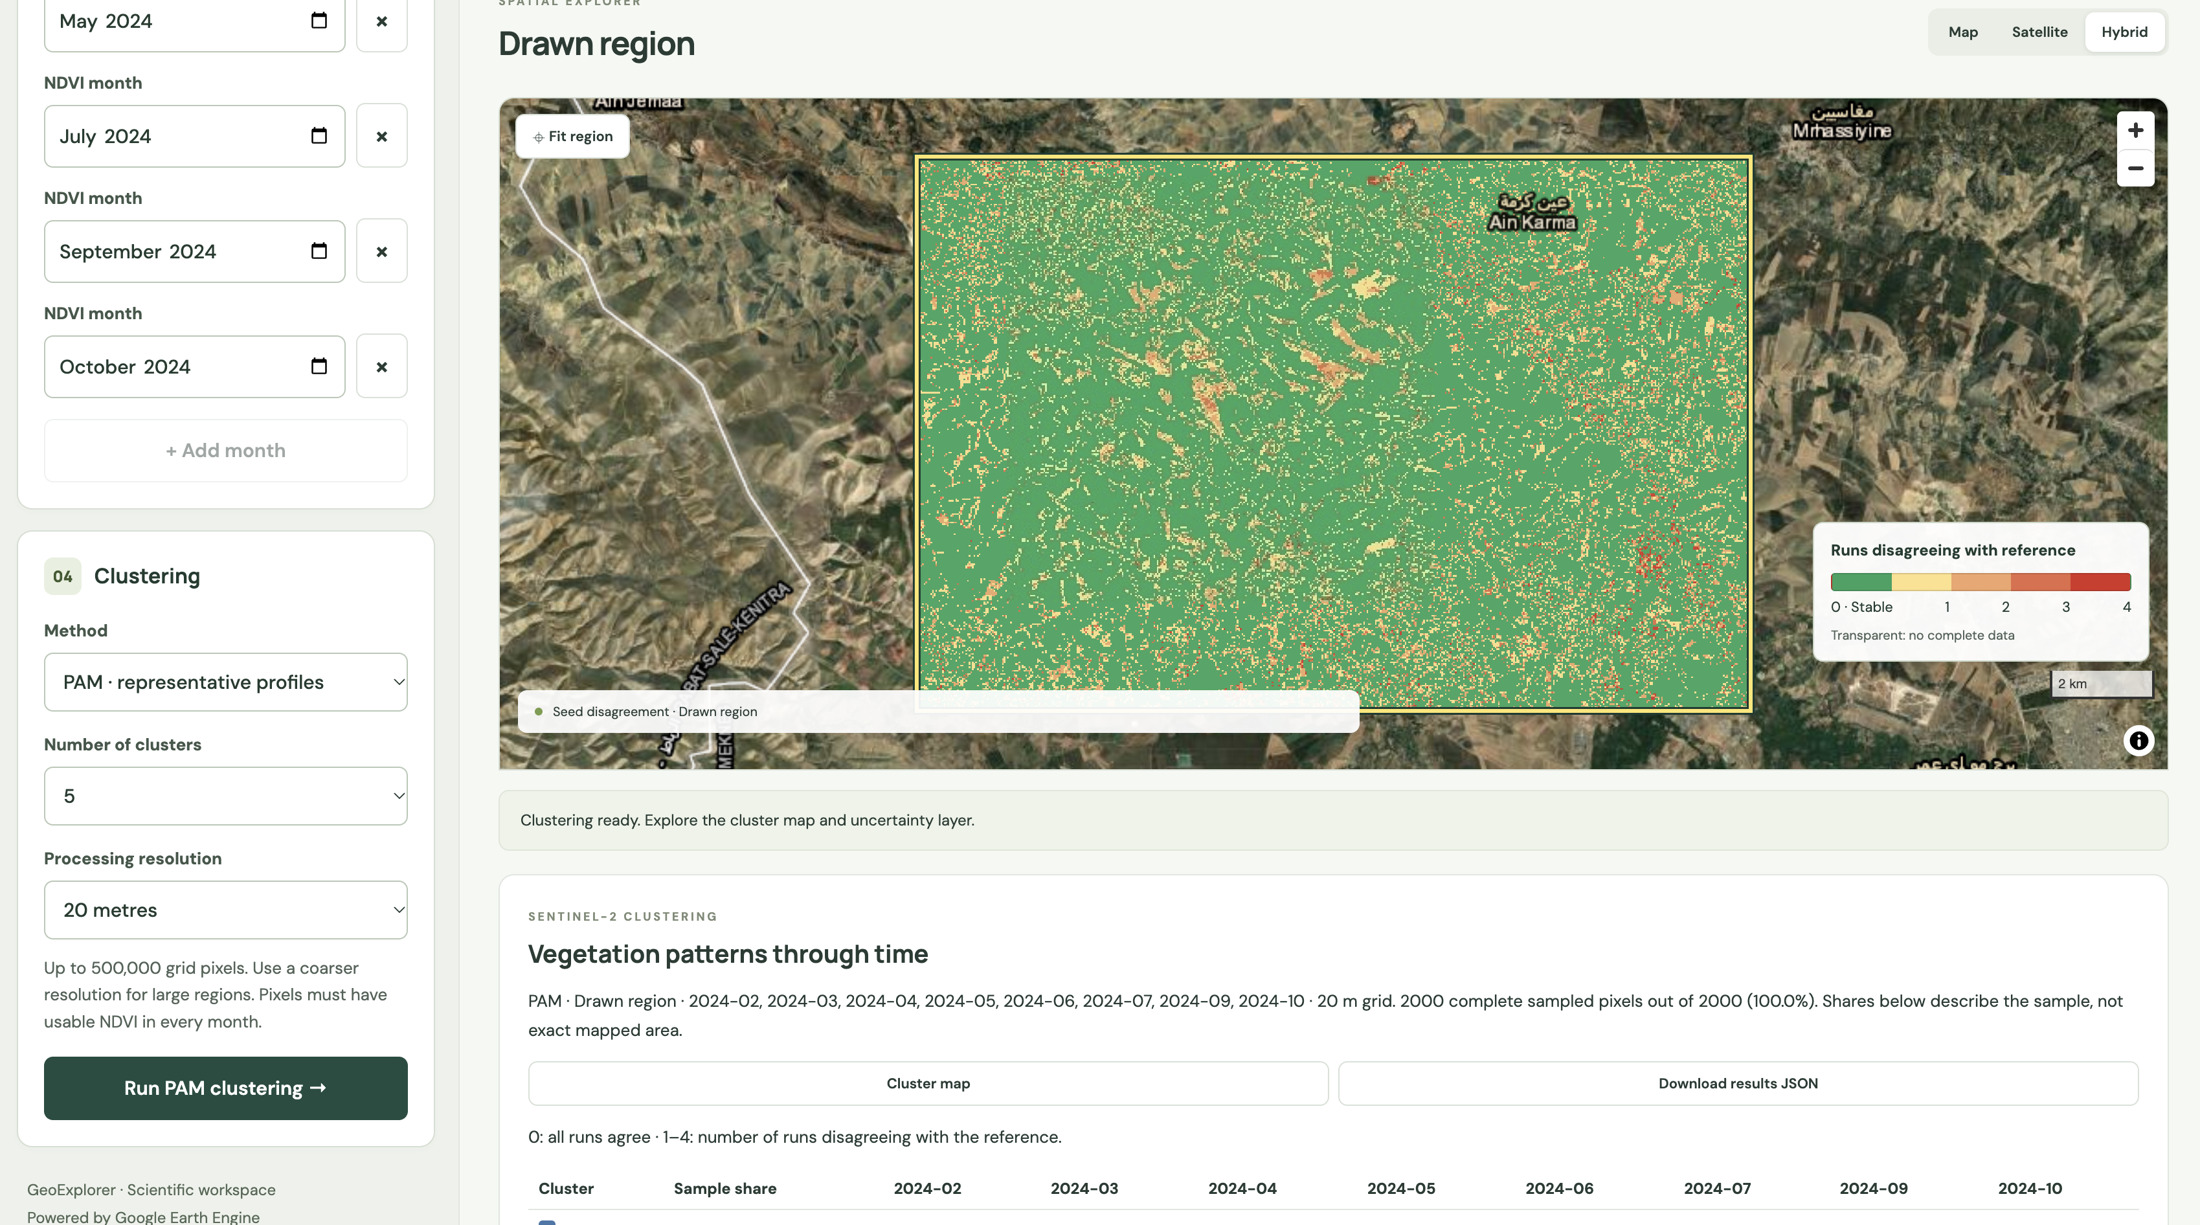
Task: Open the Processing resolution dropdown
Action: [x=226, y=910]
